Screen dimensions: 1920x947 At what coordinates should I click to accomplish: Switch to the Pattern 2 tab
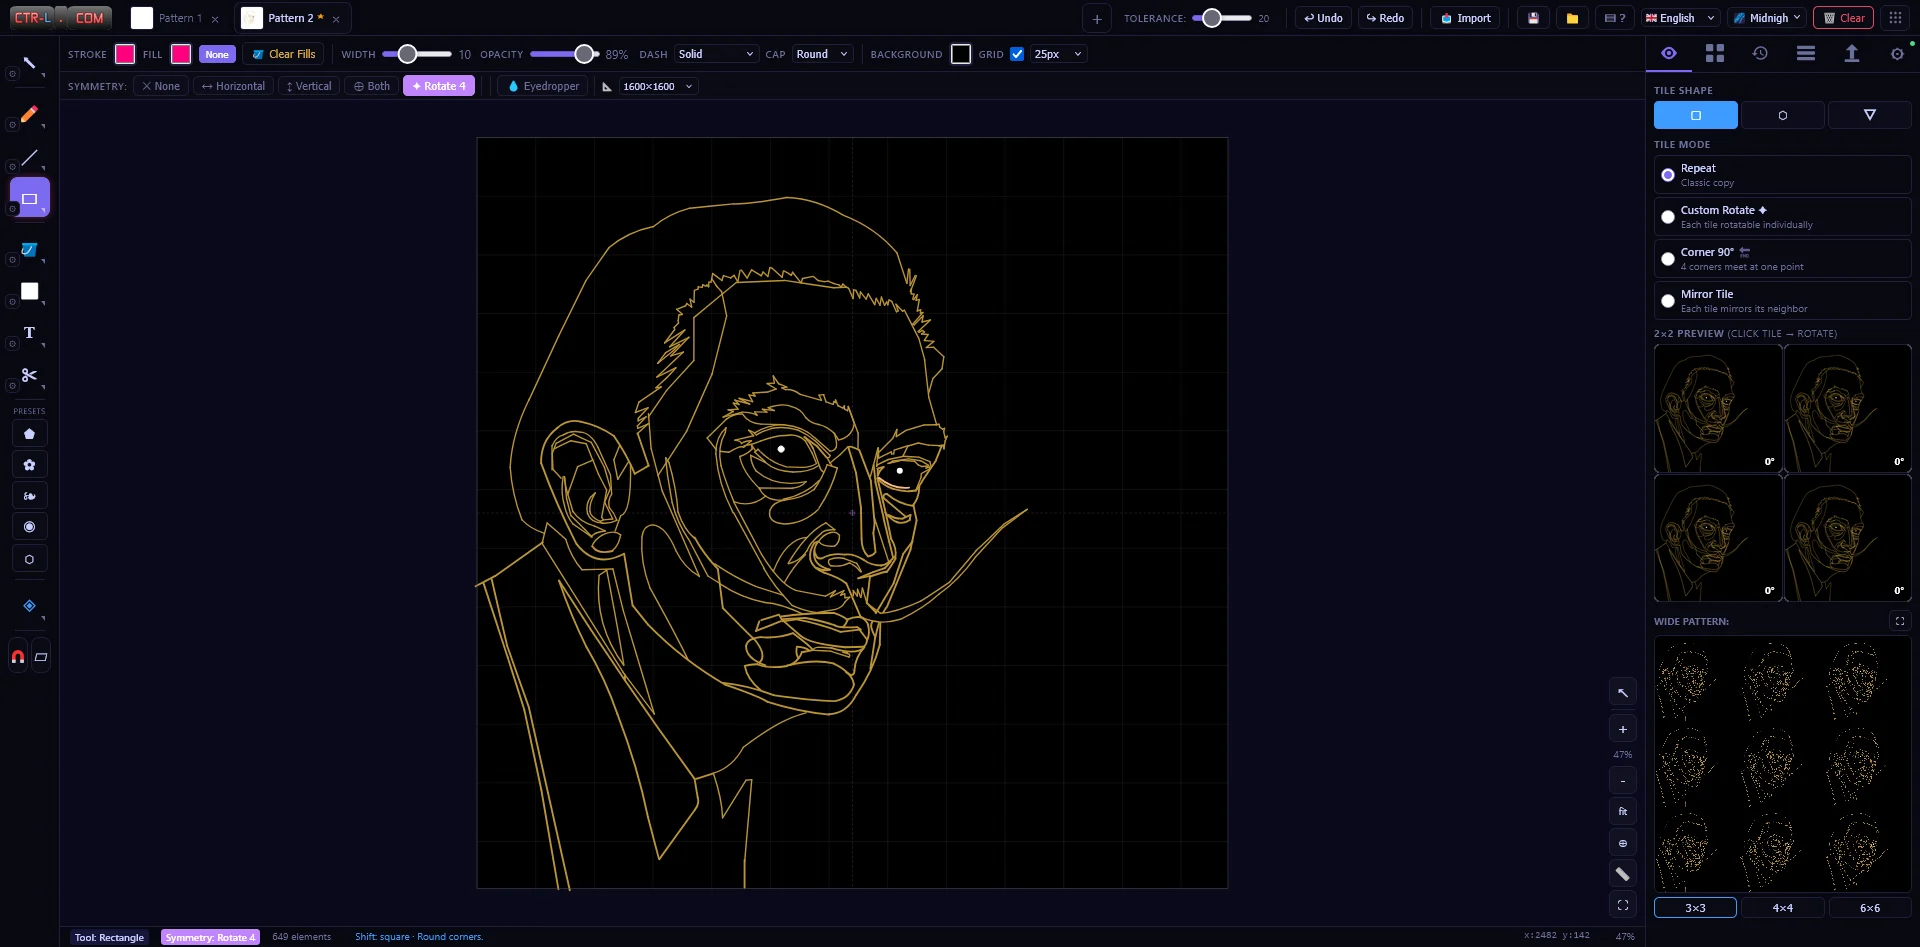pos(292,18)
